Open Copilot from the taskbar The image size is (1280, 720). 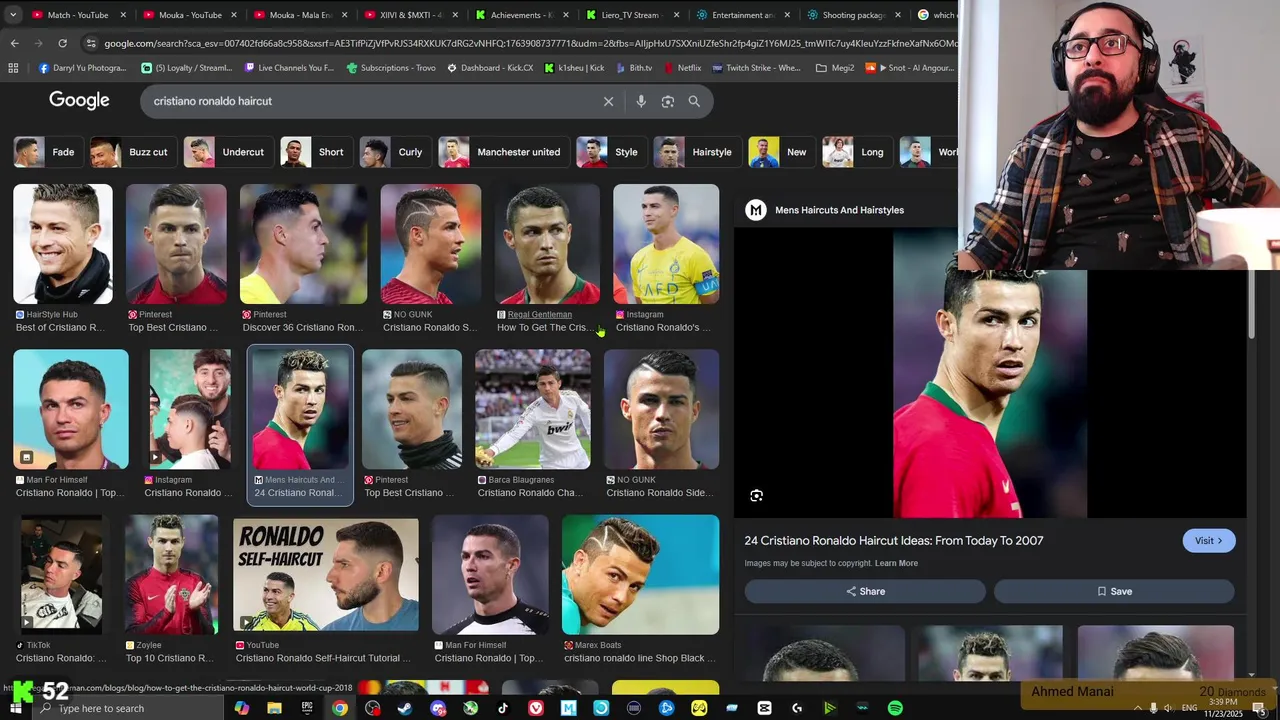click(x=241, y=708)
